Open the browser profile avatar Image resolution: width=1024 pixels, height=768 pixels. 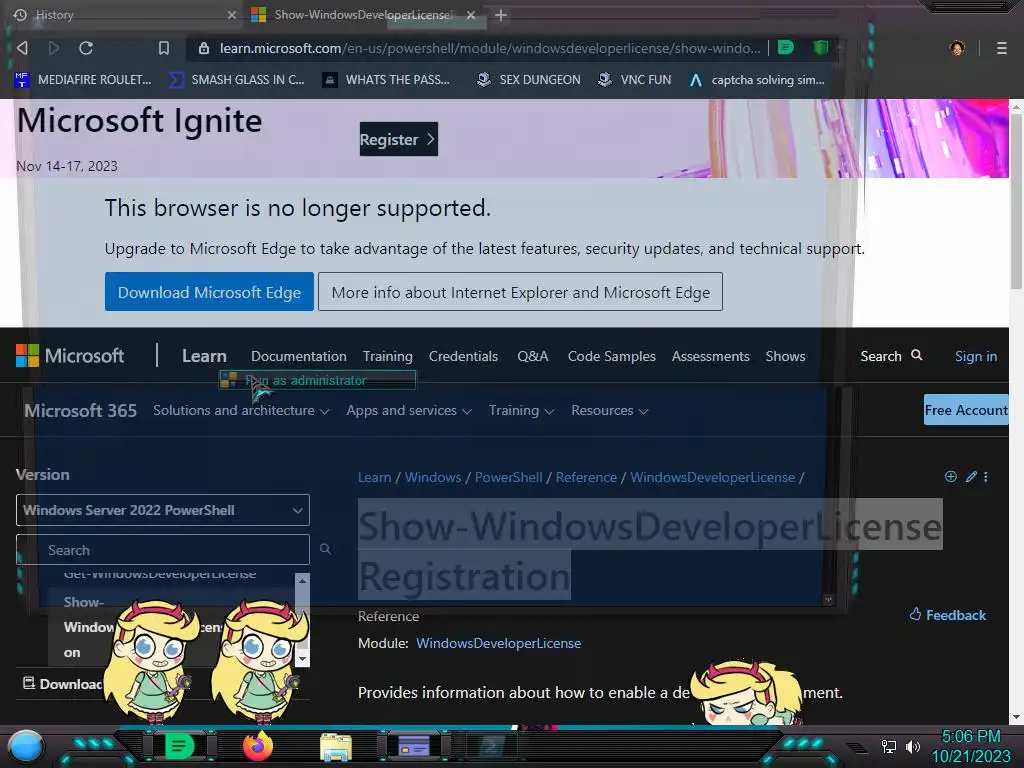point(957,48)
